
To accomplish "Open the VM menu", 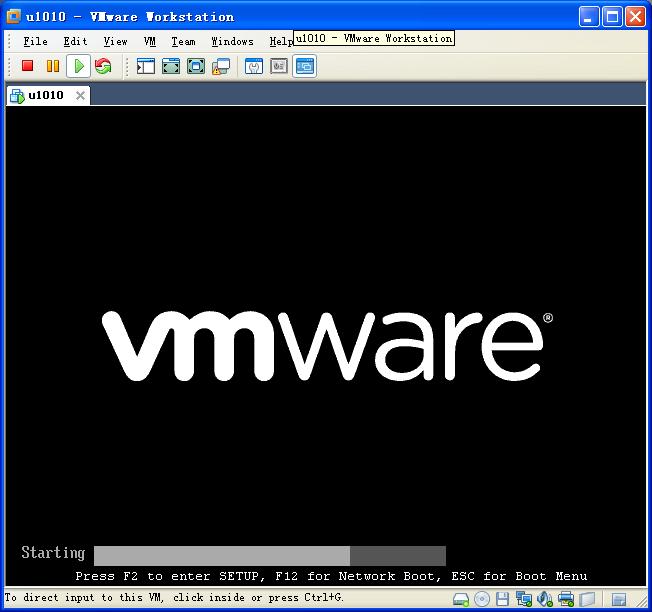I will 150,41.
